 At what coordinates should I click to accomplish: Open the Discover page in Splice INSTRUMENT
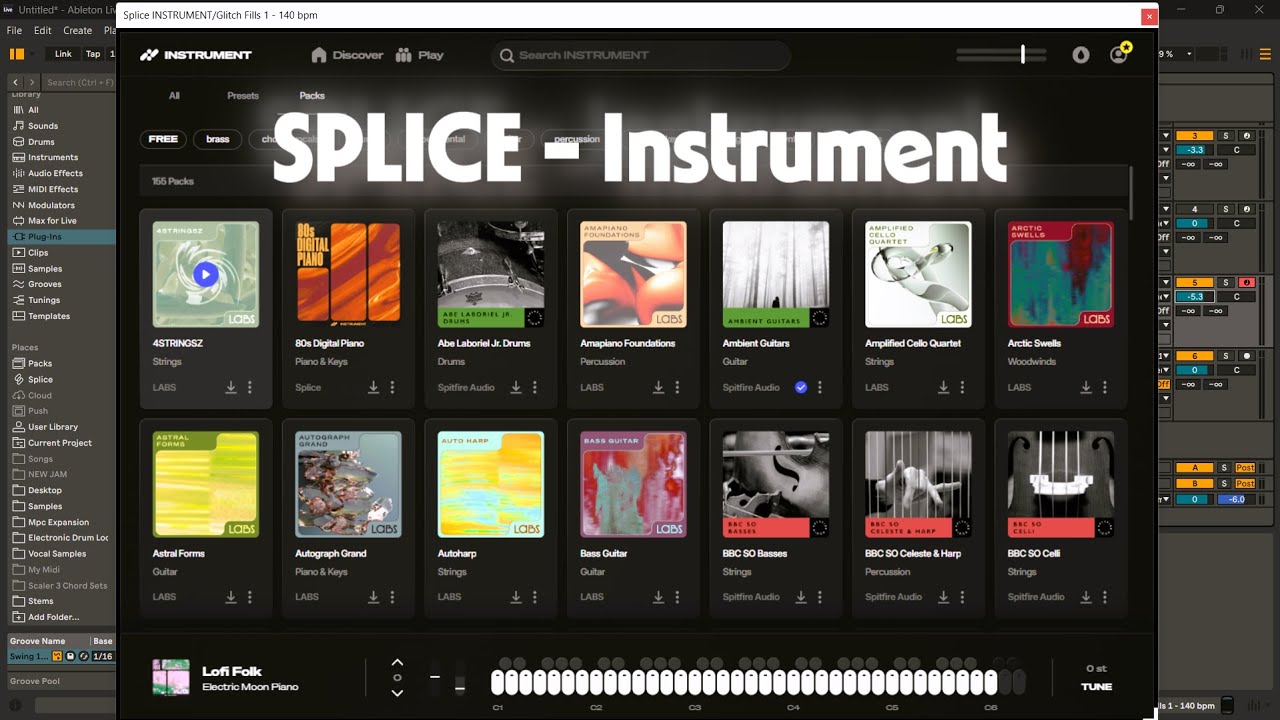[347, 55]
